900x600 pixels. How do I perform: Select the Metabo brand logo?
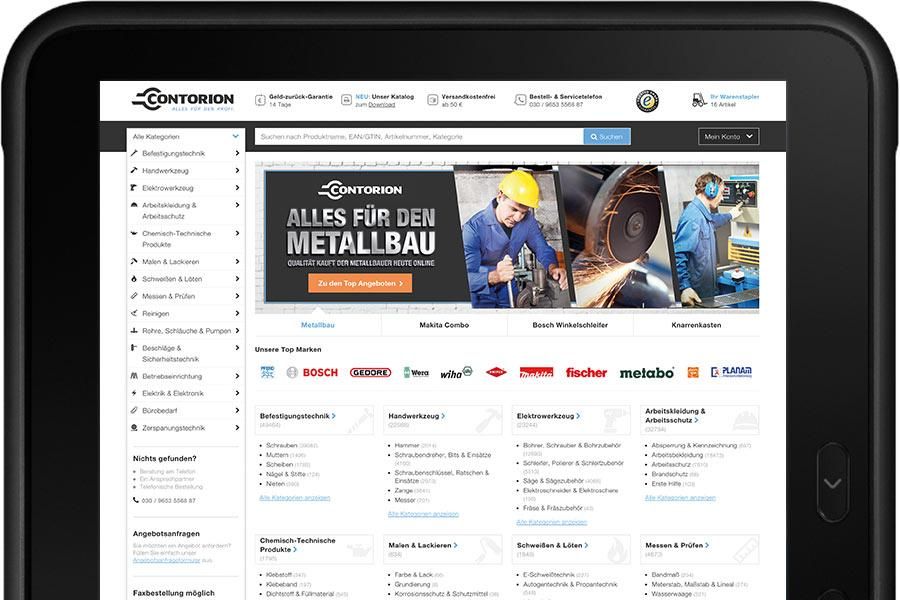pos(646,370)
